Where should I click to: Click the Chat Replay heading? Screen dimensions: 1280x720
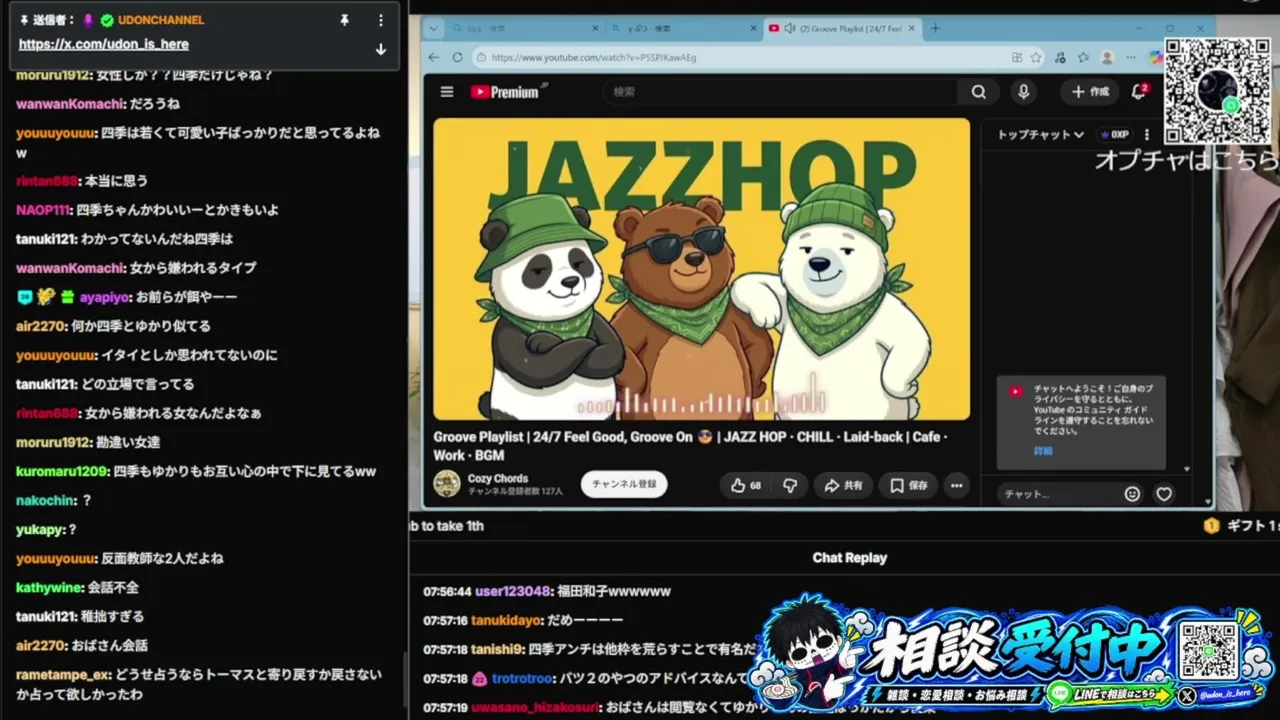tap(850, 558)
